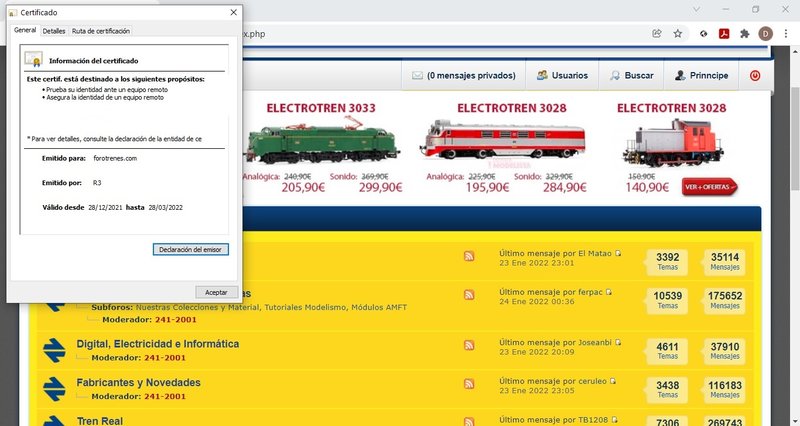The height and width of the screenshot is (426, 800).
Task: Open the Adobe Acrobat extension icon
Action: tap(724, 34)
